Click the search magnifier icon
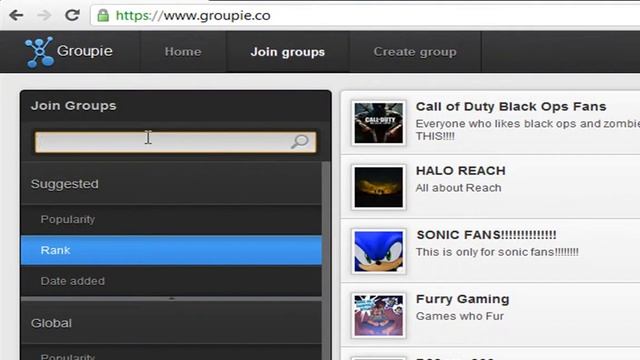 [x=300, y=142]
